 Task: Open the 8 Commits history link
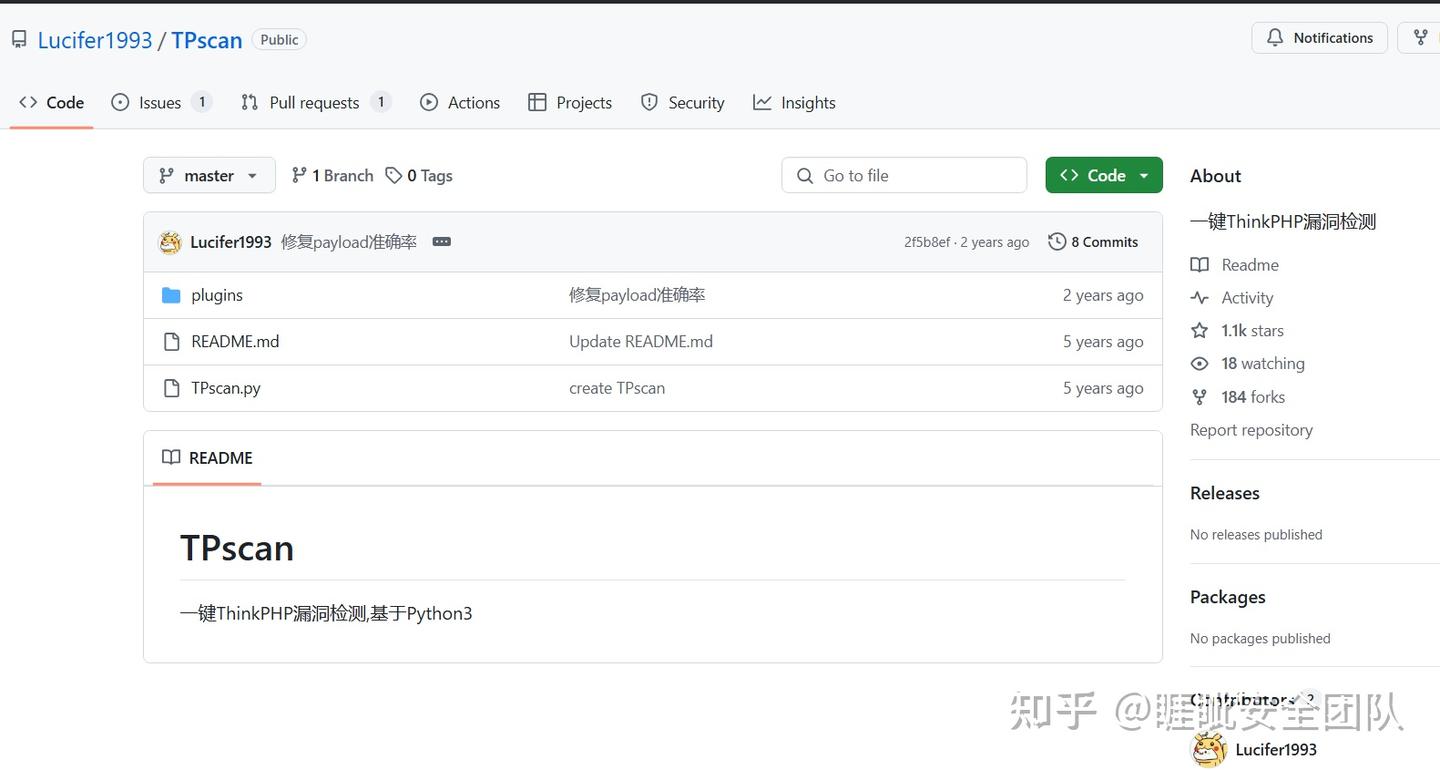tap(1093, 242)
